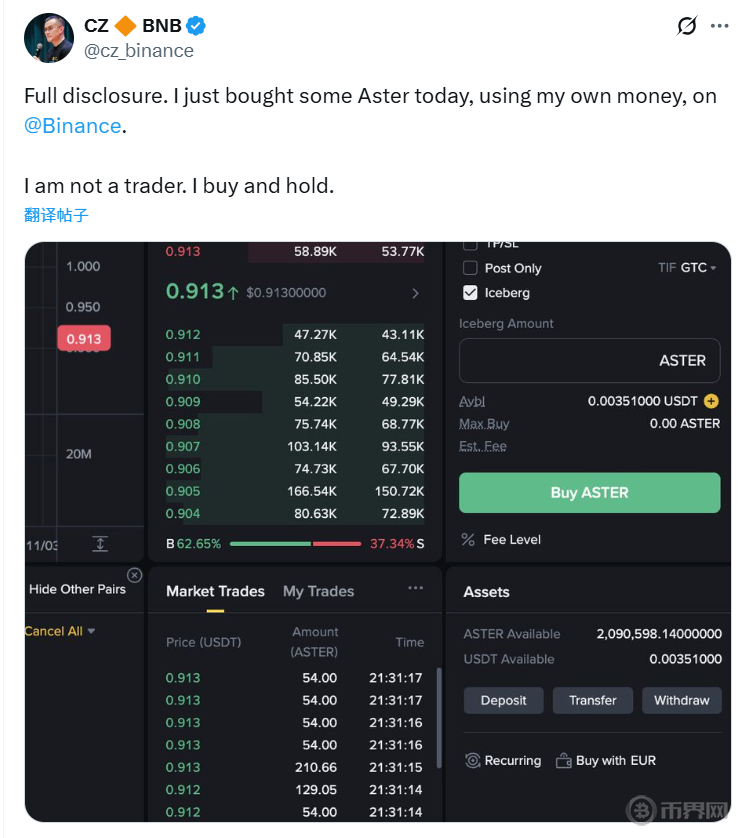The width and height of the screenshot is (739, 838).
Task: Click the yellow plus add-USDT icon
Action: [711, 401]
